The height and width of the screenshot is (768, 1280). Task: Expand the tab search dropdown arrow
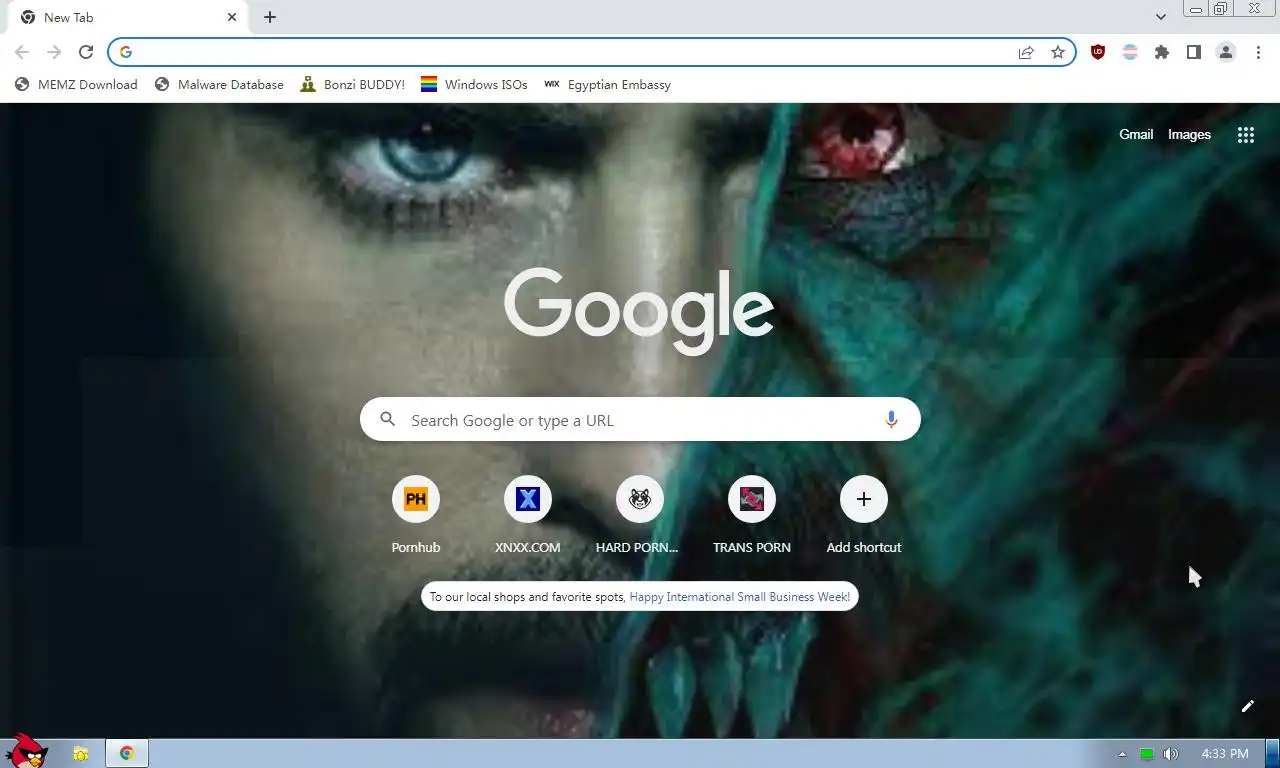[1160, 17]
